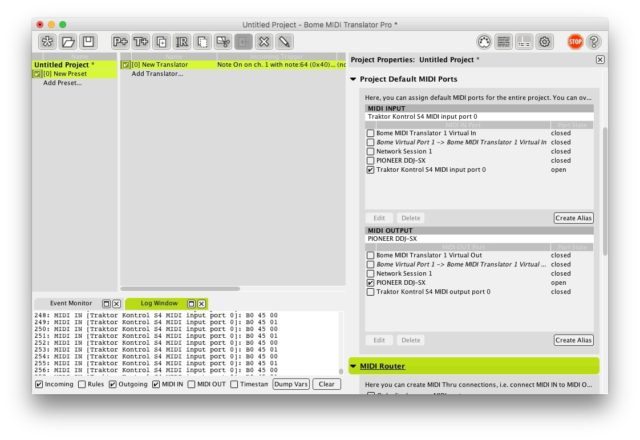Click Create Alias under MIDI OUTPUT
The width and height of the screenshot is (640, 440).
573,340
